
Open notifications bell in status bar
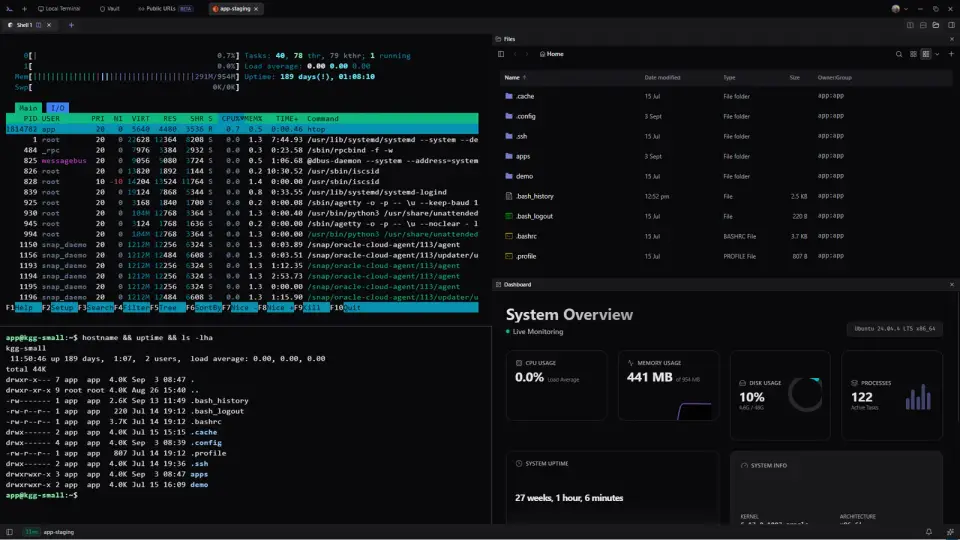click(x=929, y=532)
